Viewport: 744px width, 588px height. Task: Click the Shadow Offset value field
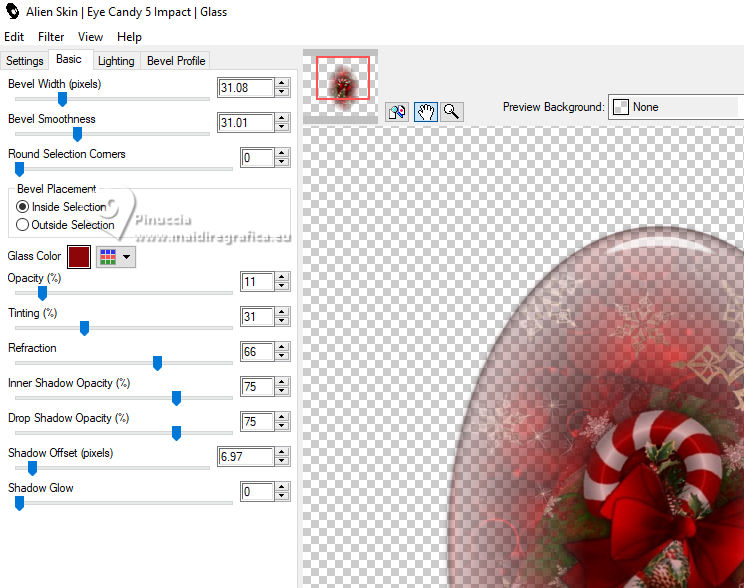click(x=246, y=457)
